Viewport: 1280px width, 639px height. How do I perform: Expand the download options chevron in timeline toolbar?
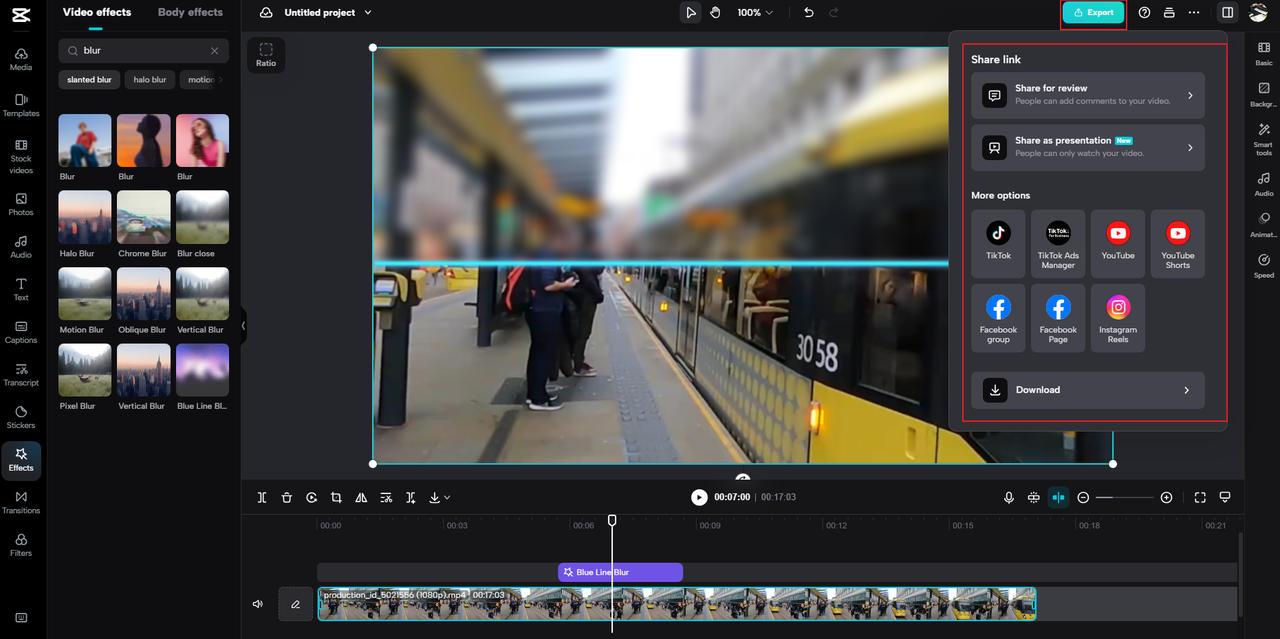coord(448,497)
